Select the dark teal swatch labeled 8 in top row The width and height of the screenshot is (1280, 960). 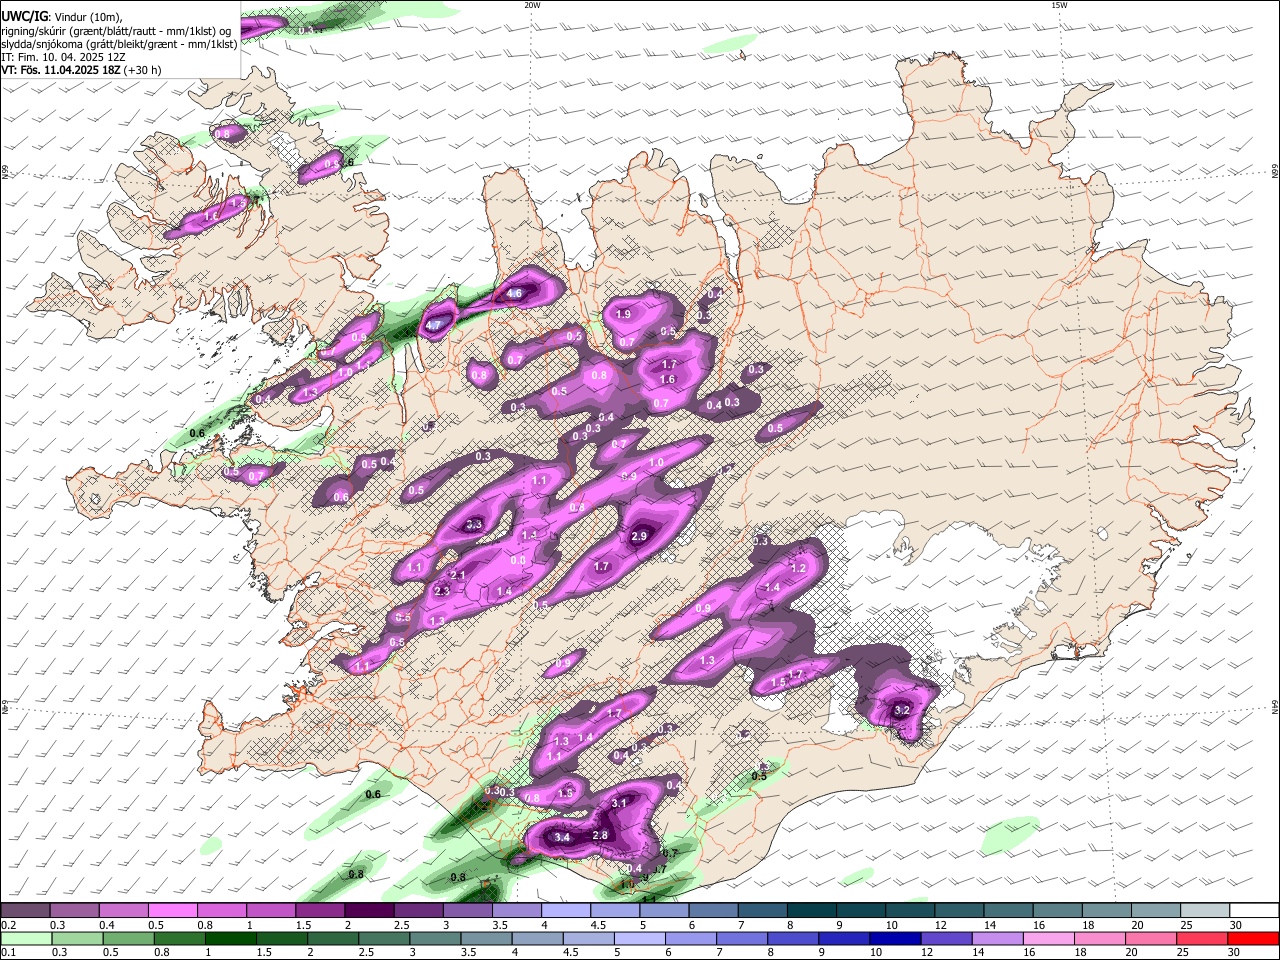pyautogui.click(x=812, y=911)
